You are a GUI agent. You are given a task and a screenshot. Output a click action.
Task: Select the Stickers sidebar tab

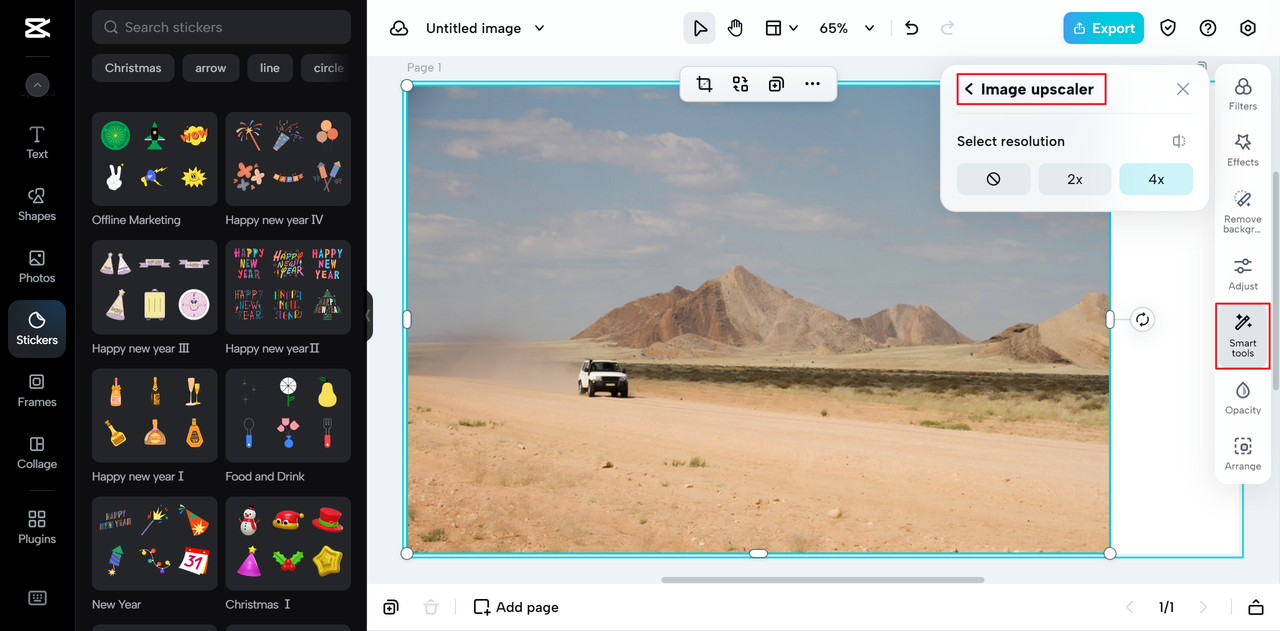(x=37, y=329)
